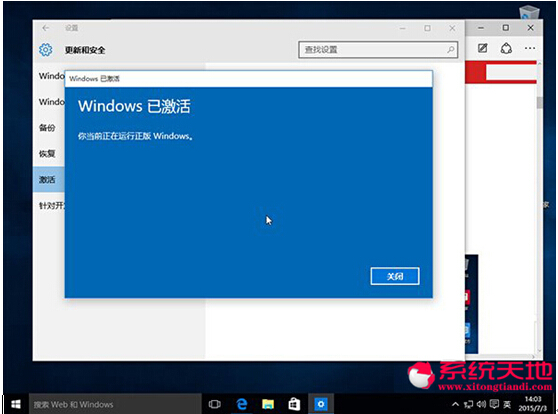Click the Edge page vertical scrollbar thumb
Viewport: 558px width, 414px height.
click(539, 103)
